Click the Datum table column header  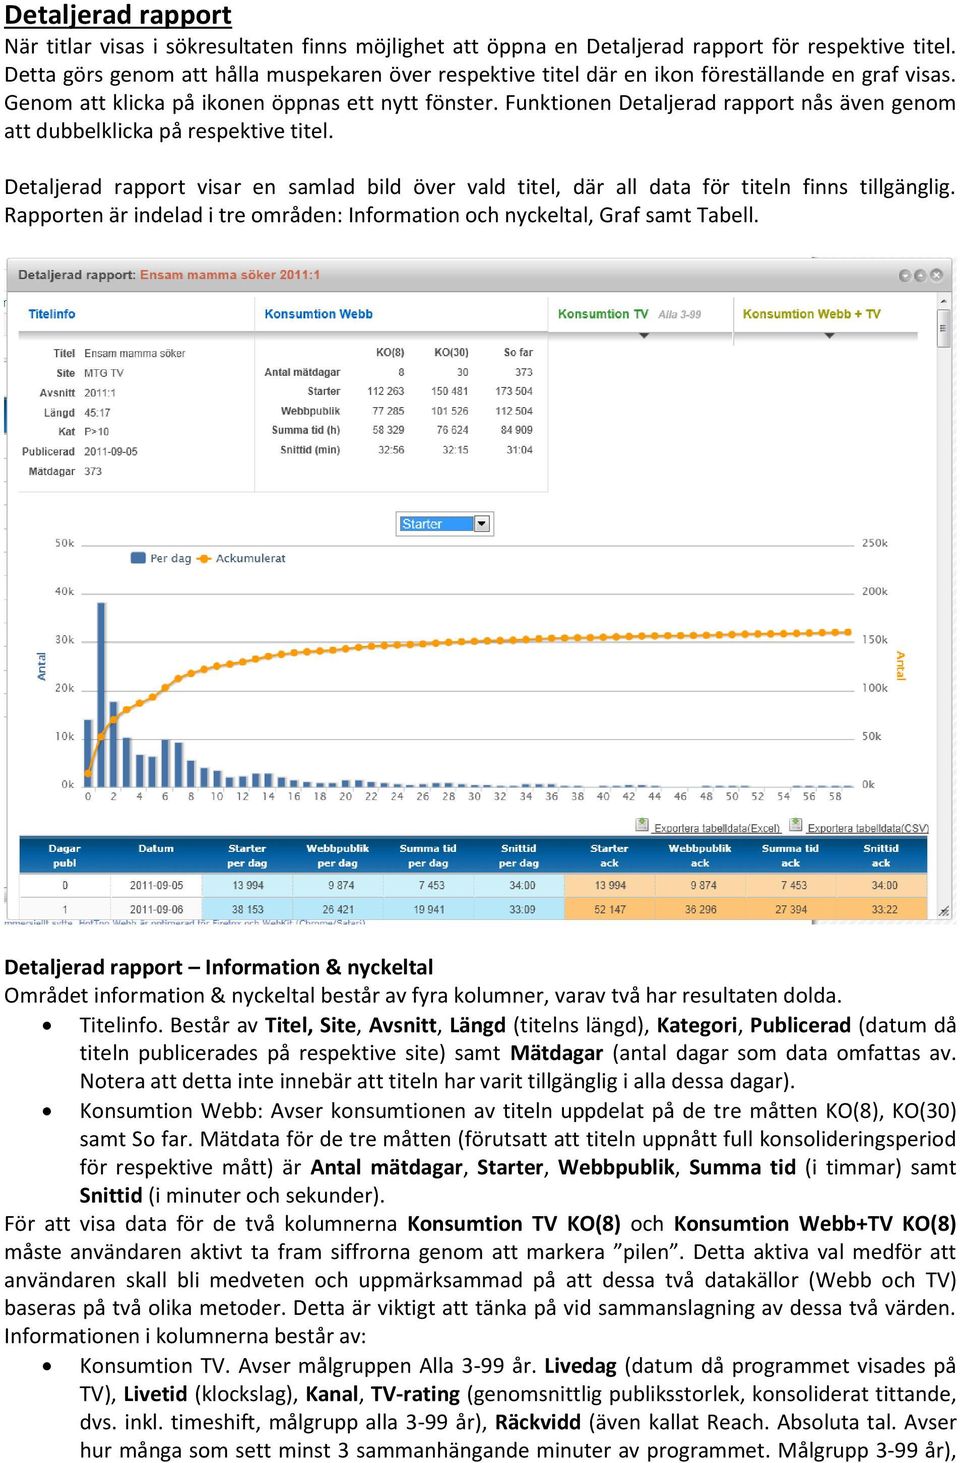tap(156, 856)
